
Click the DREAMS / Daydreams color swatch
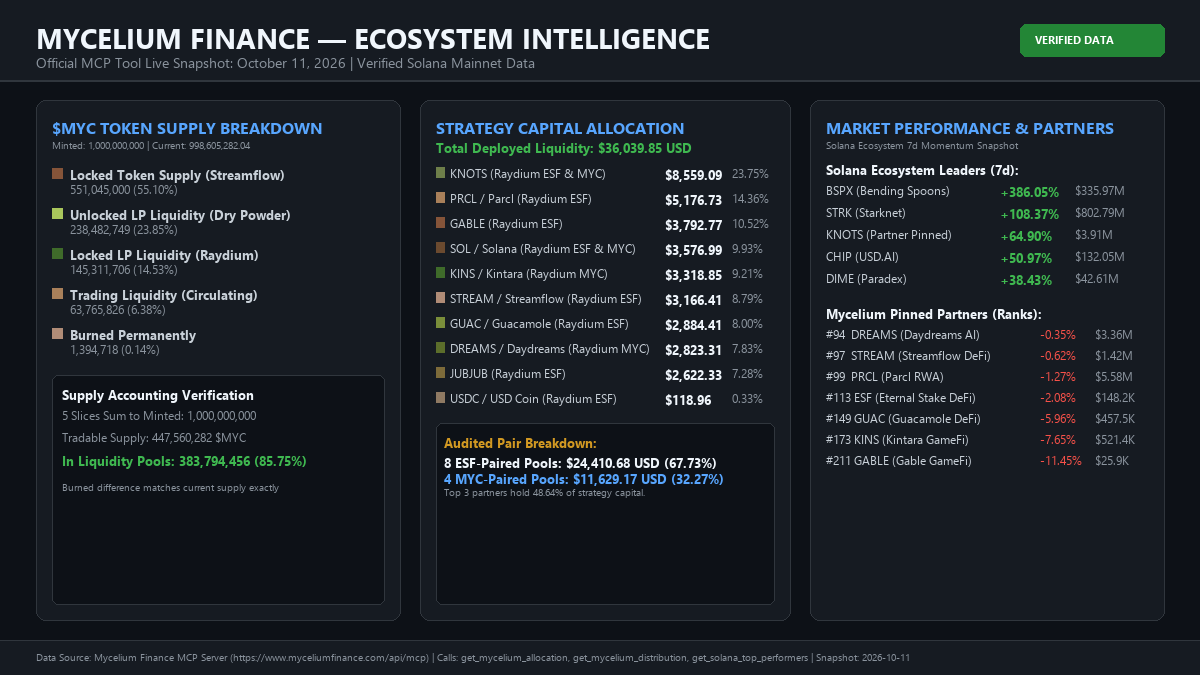point(441,348)
